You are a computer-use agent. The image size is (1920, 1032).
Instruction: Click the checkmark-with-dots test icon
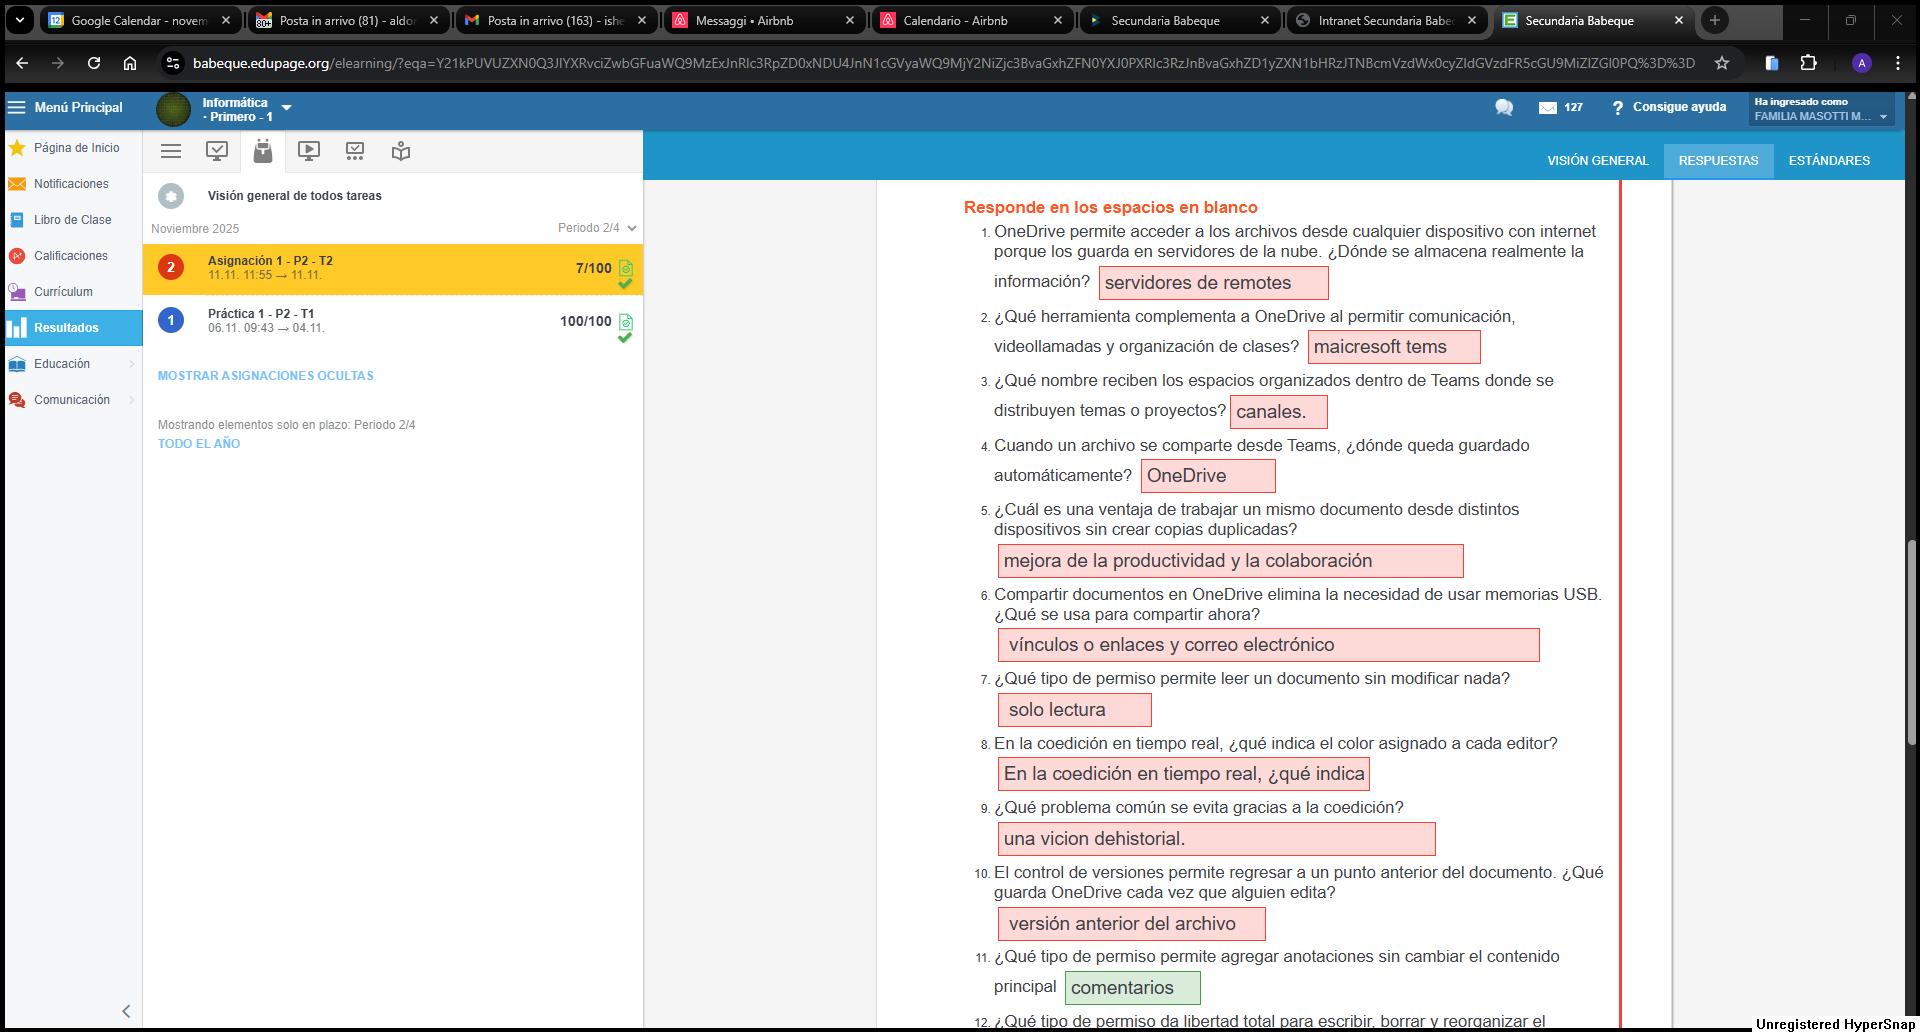[x=355, y=151]
